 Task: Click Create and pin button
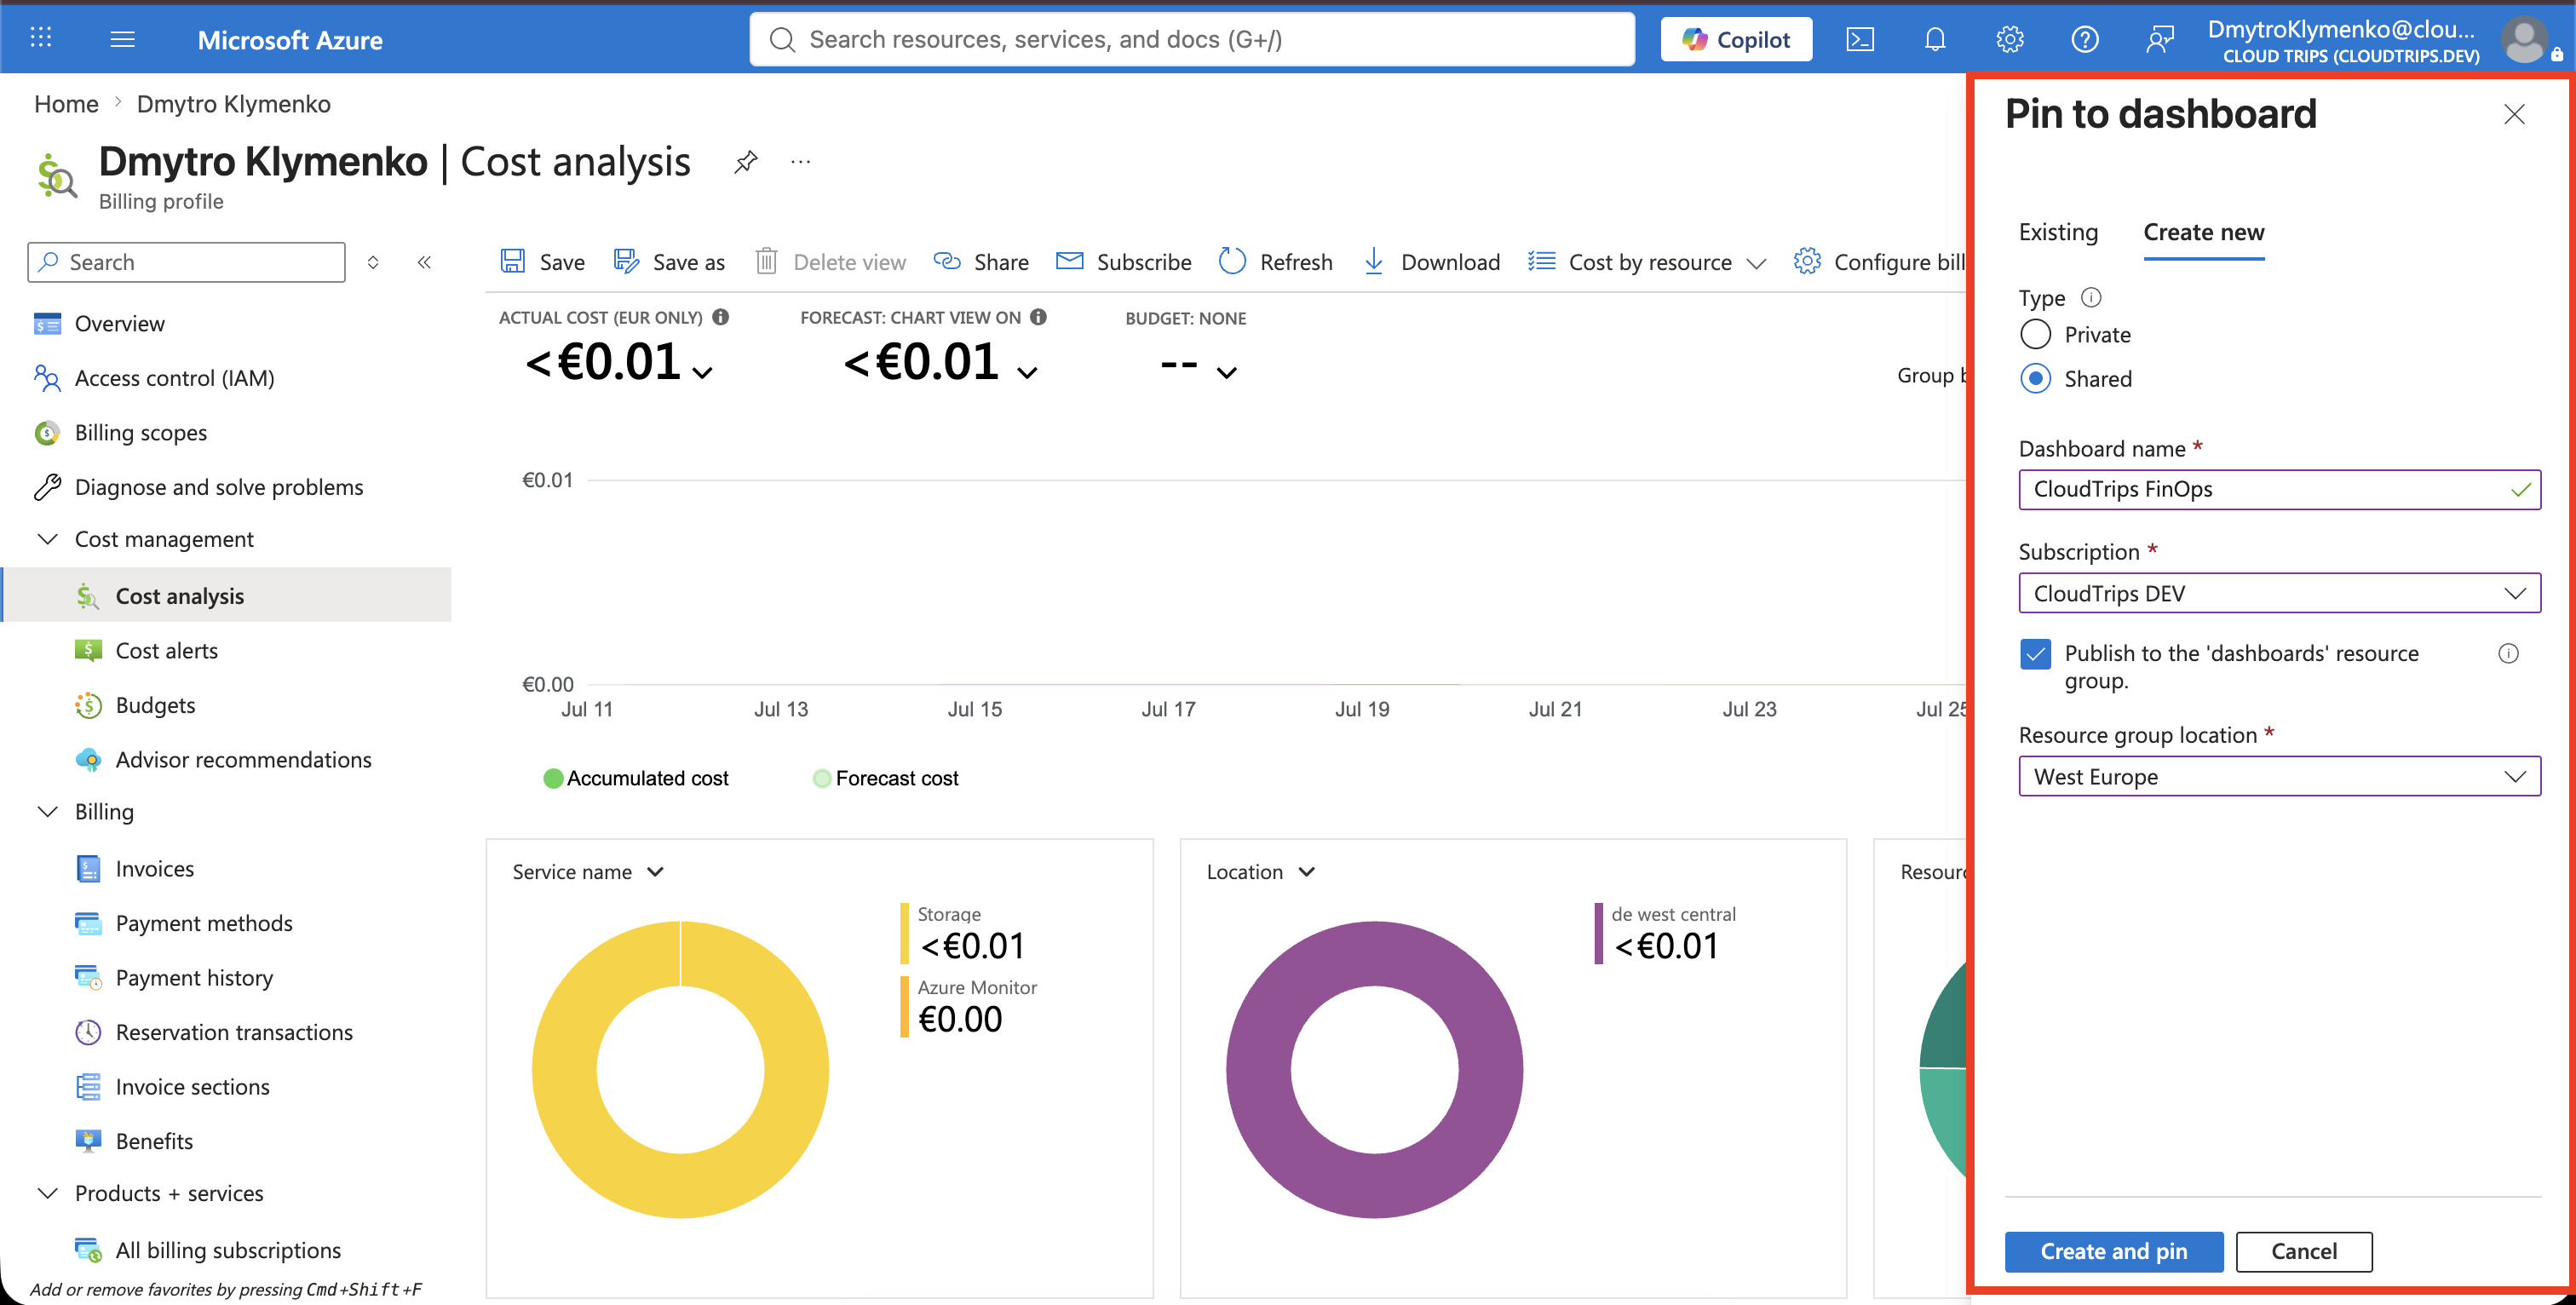(x=2114, y=1251)
